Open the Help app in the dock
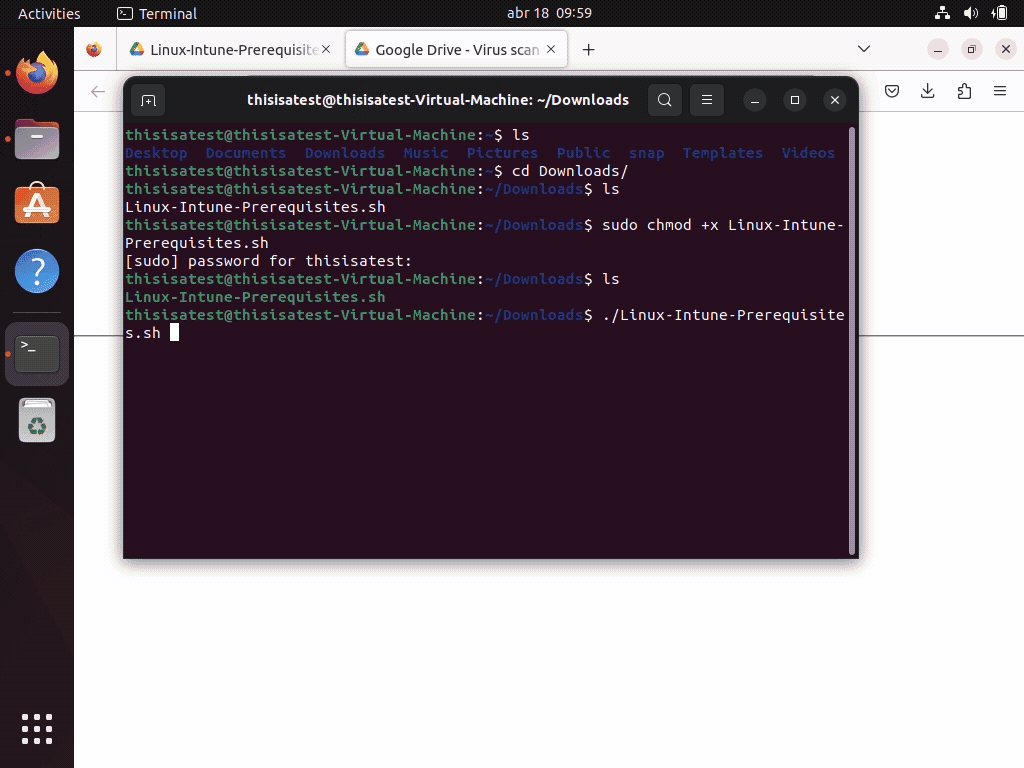This screenshot has width=1024, height=768. coord(36,270)
